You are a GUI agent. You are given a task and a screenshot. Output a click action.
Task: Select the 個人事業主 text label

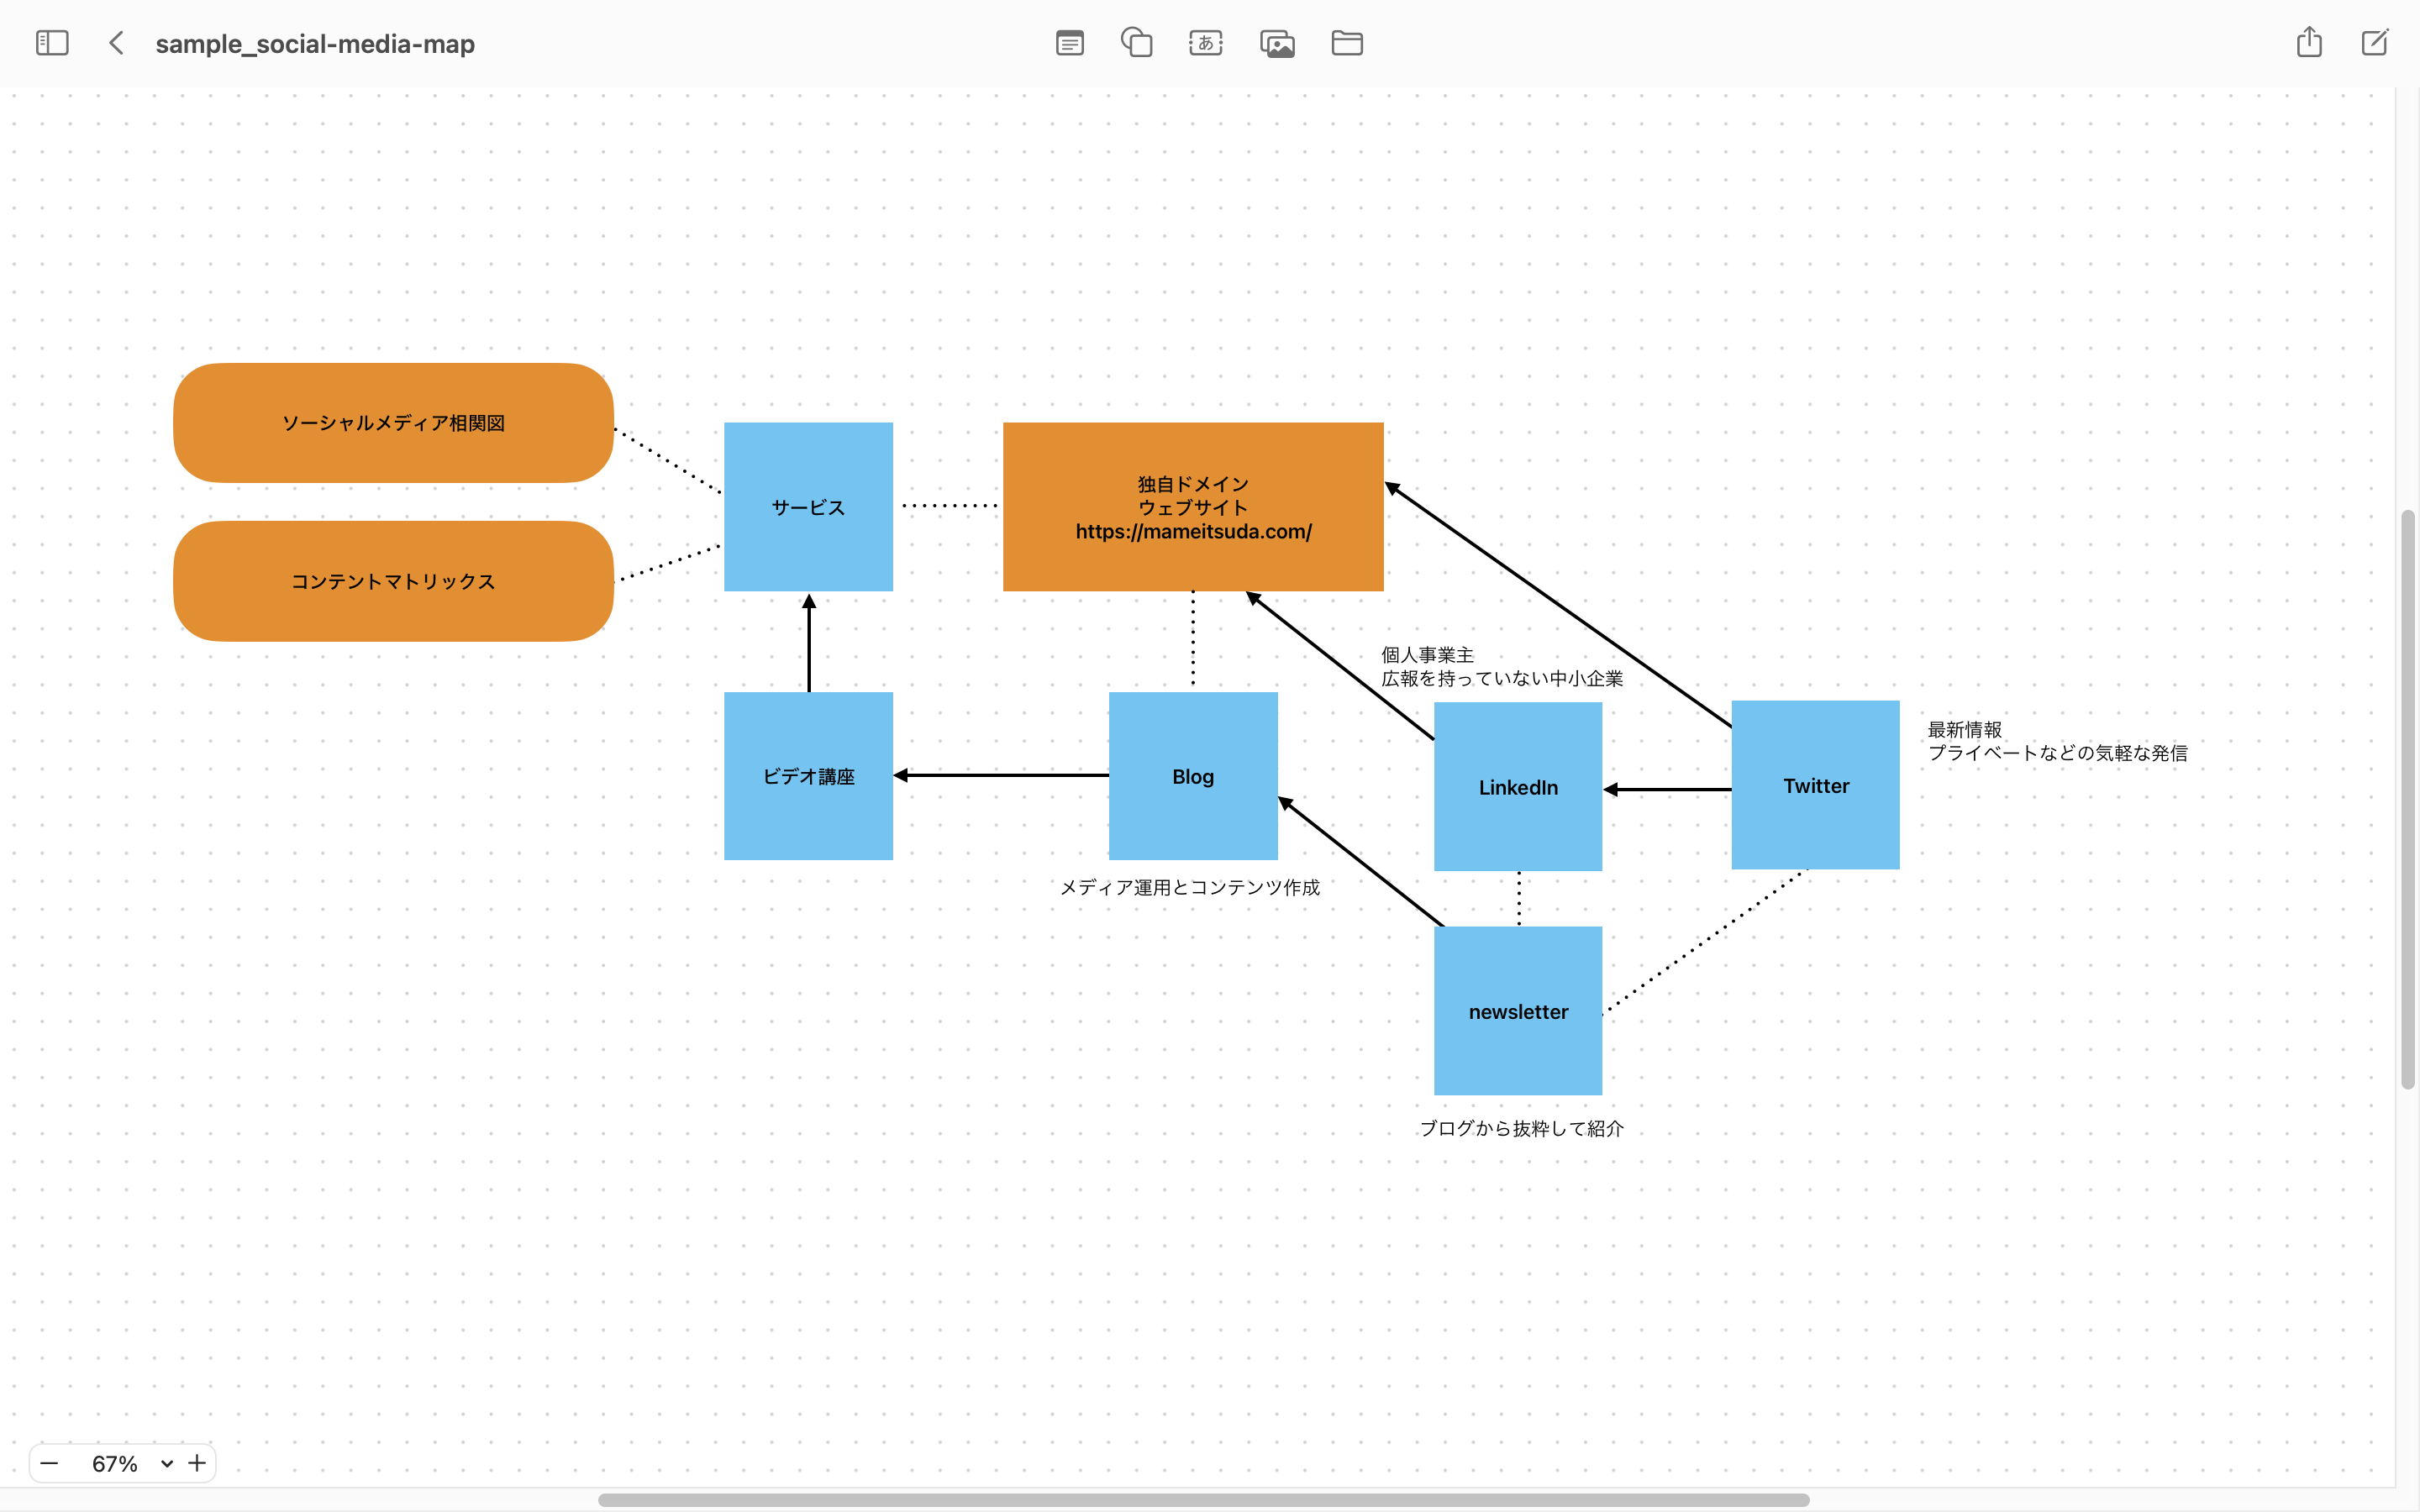click(1501, 667)
